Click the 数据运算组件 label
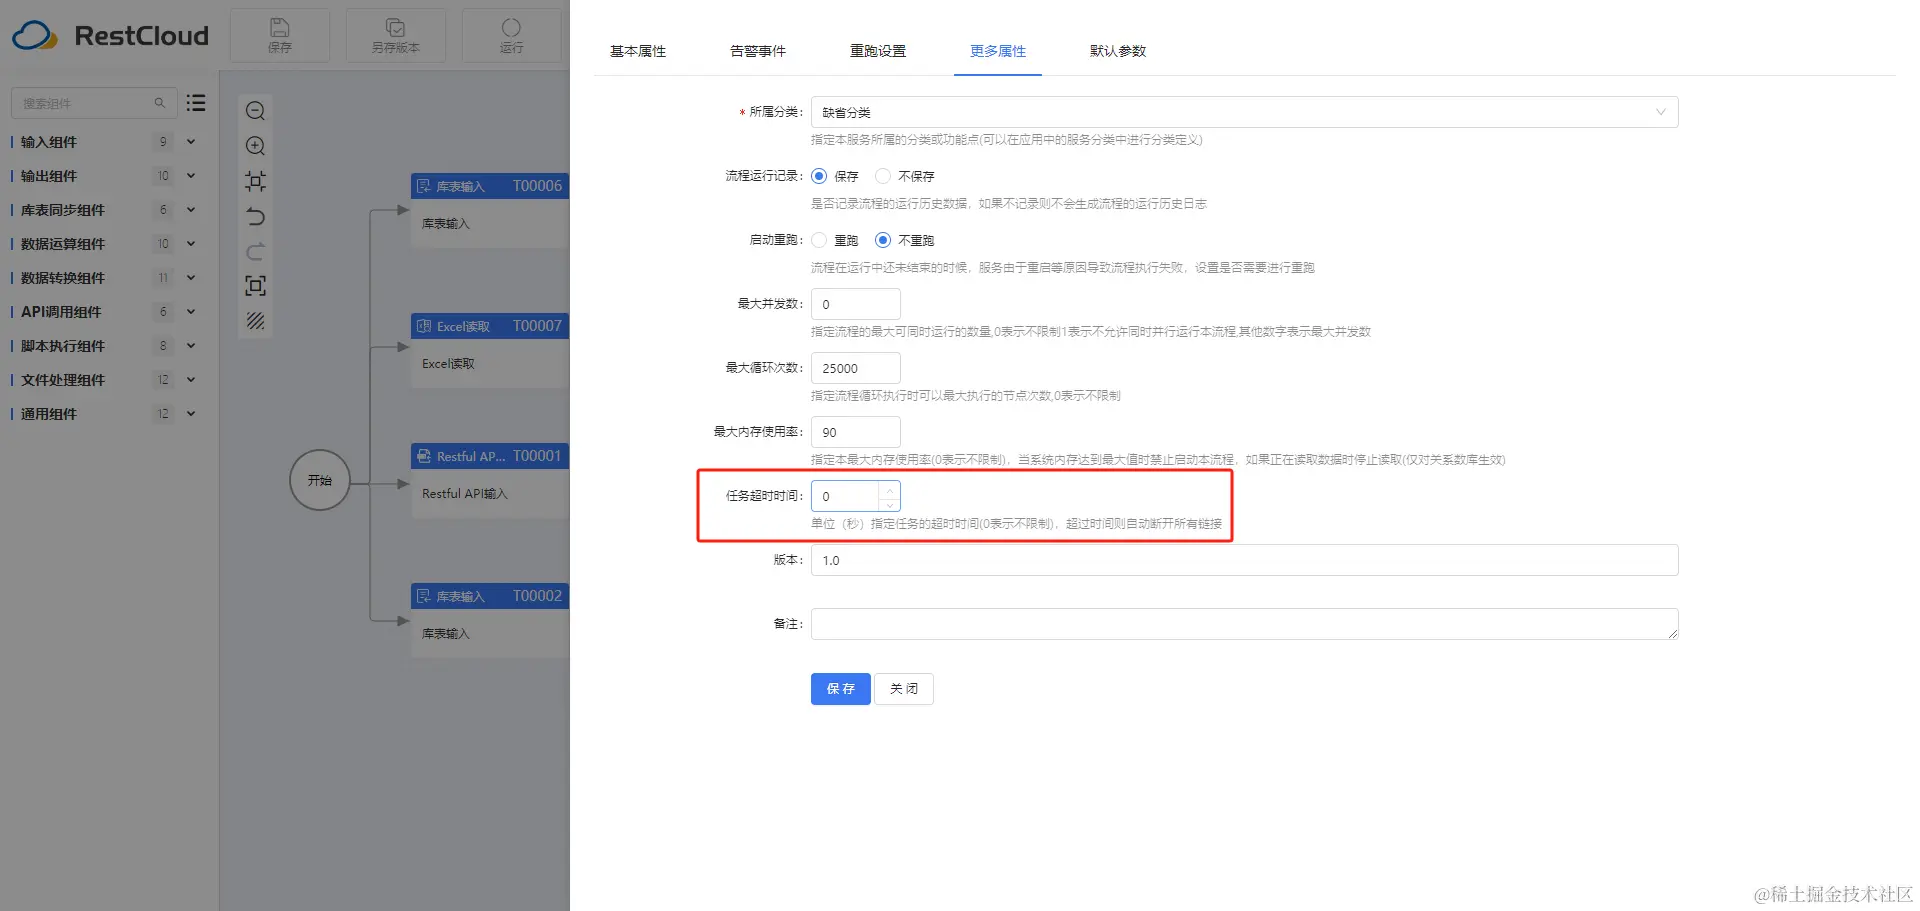Viewport: 1920px width, 911px height. click(63, 244)
